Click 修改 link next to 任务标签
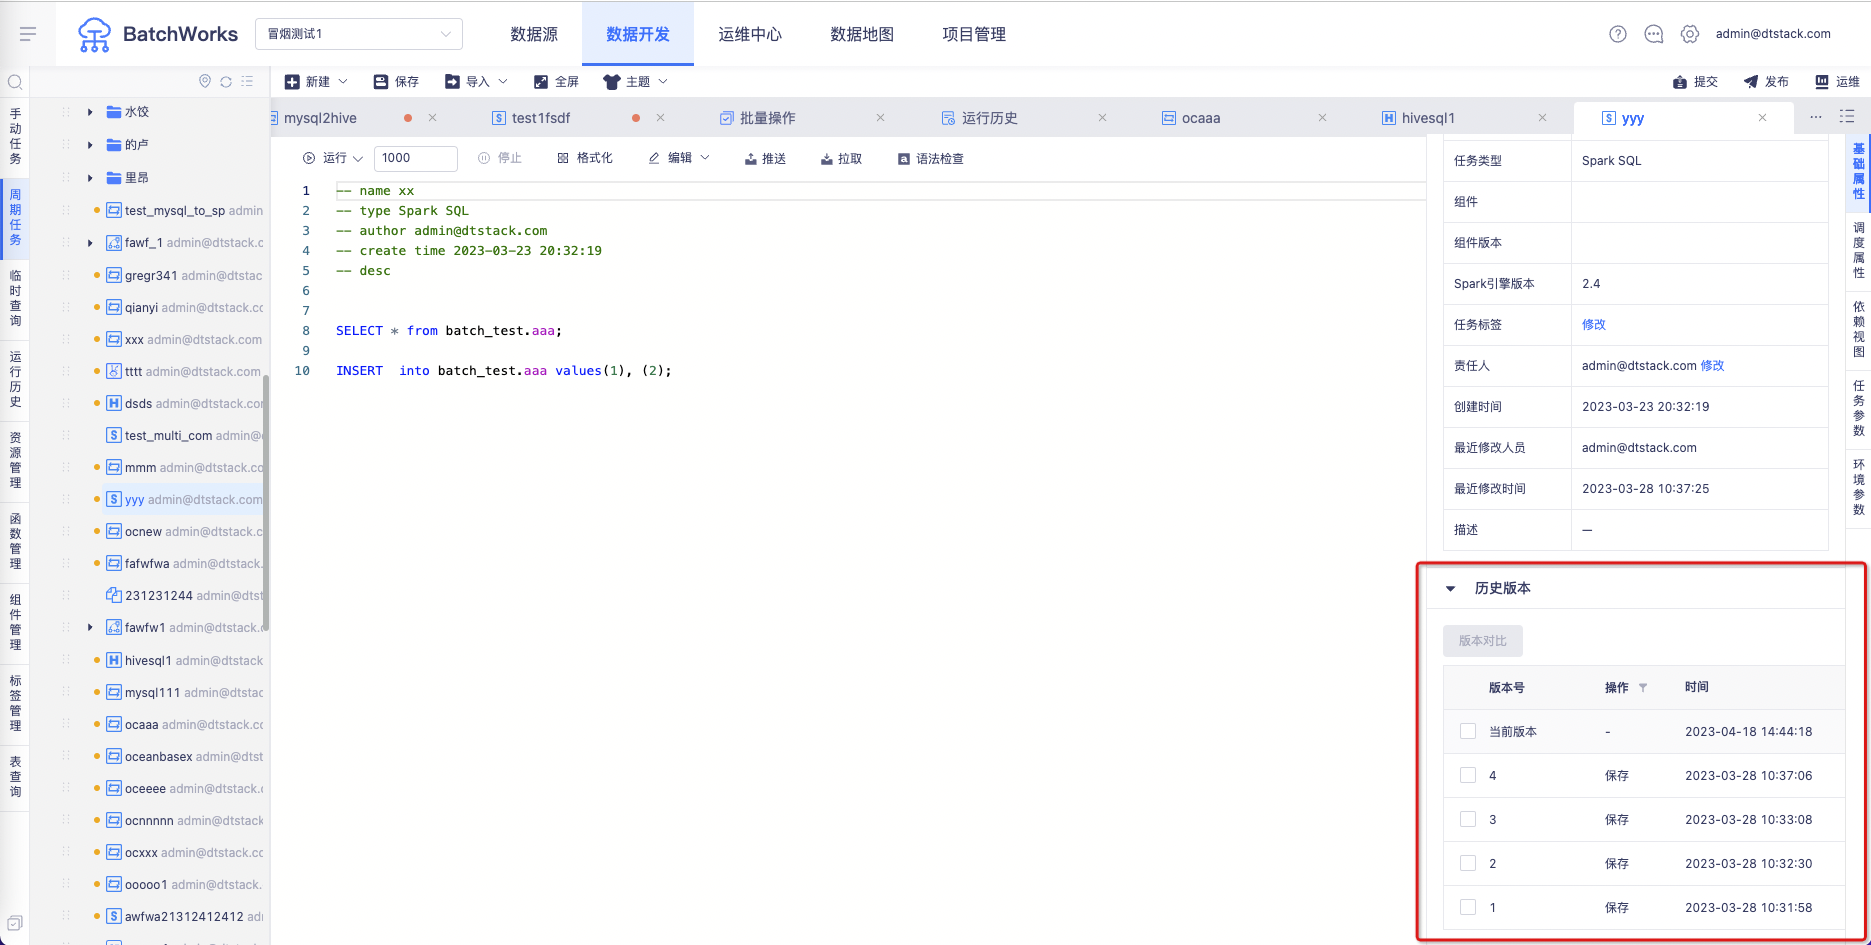The width and height of the screenshot is (1871, 945). pyautogui.click(x=1594, y=324)
